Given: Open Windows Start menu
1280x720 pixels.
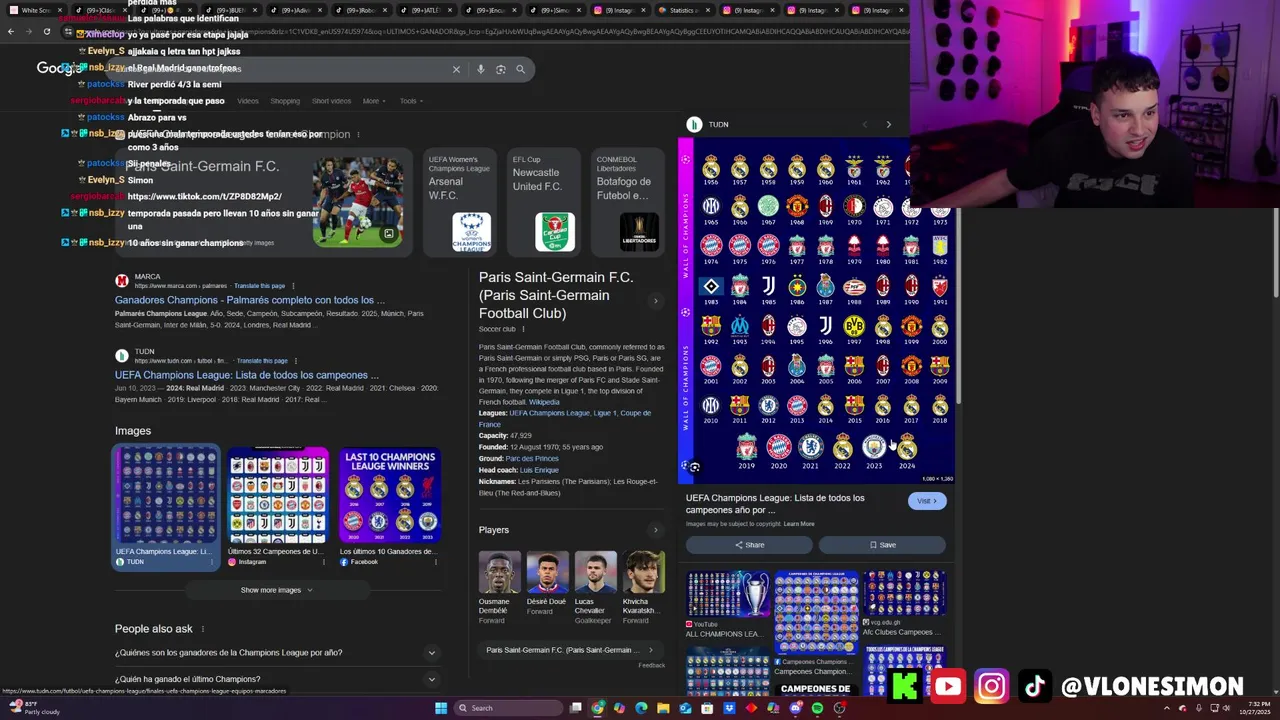Looking at the screenshot, I should pyautogui.click(x=440, y=708).
